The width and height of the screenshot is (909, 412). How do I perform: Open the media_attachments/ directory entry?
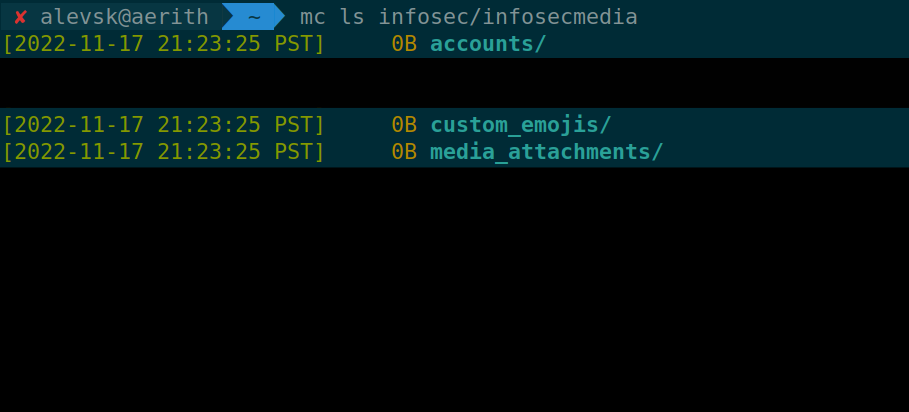pyautogui.click(x=547, y=152)
